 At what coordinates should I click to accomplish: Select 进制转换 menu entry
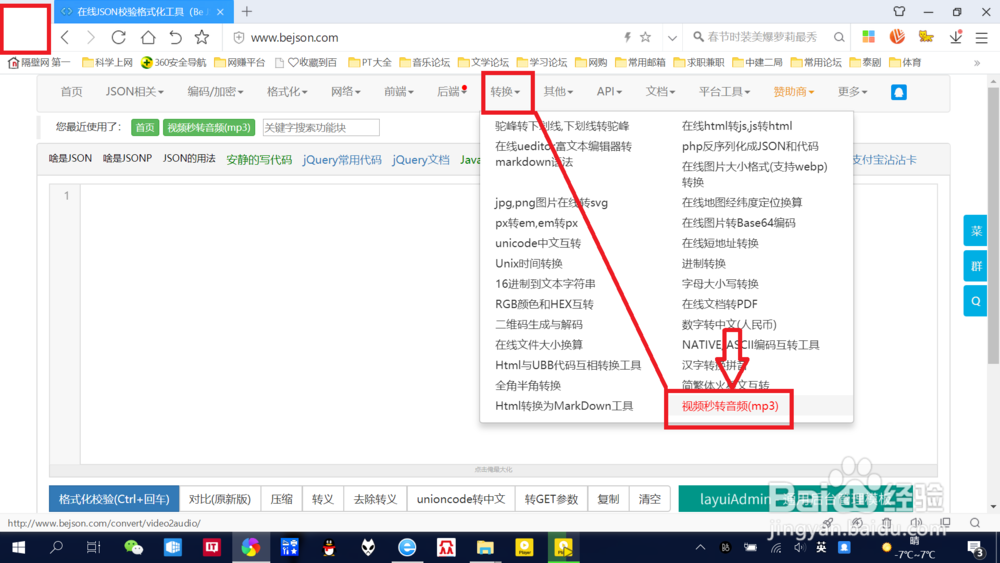pyautogui.click(x=703, y=263)
